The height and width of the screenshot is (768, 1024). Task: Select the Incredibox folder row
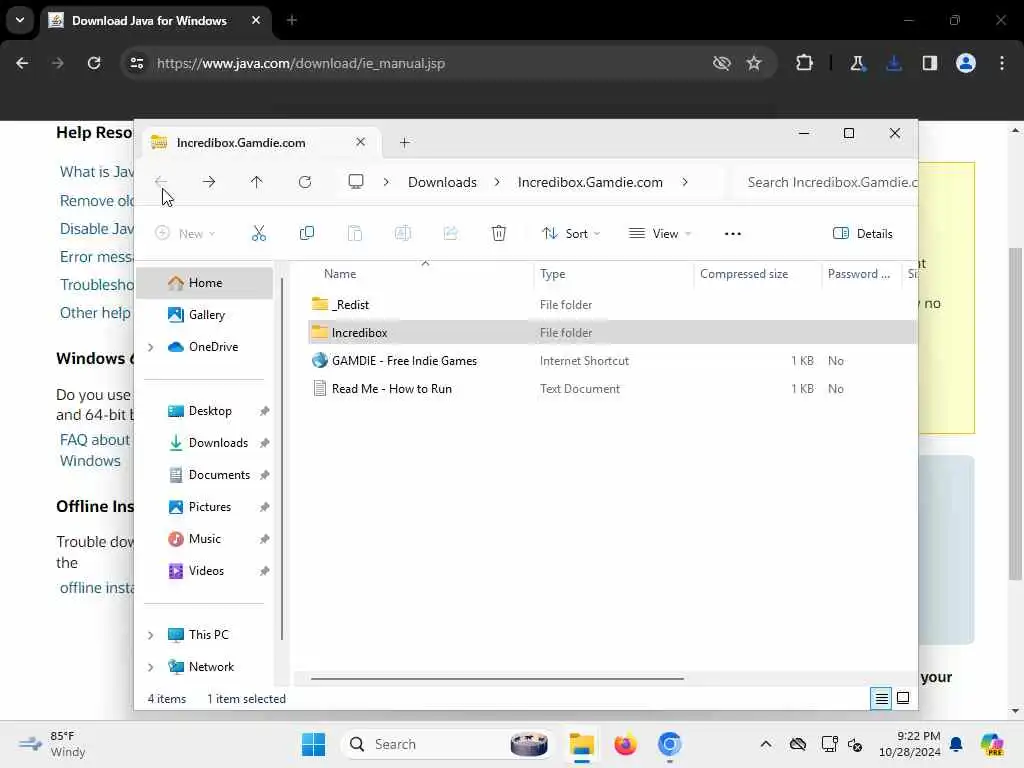(613, 332)
